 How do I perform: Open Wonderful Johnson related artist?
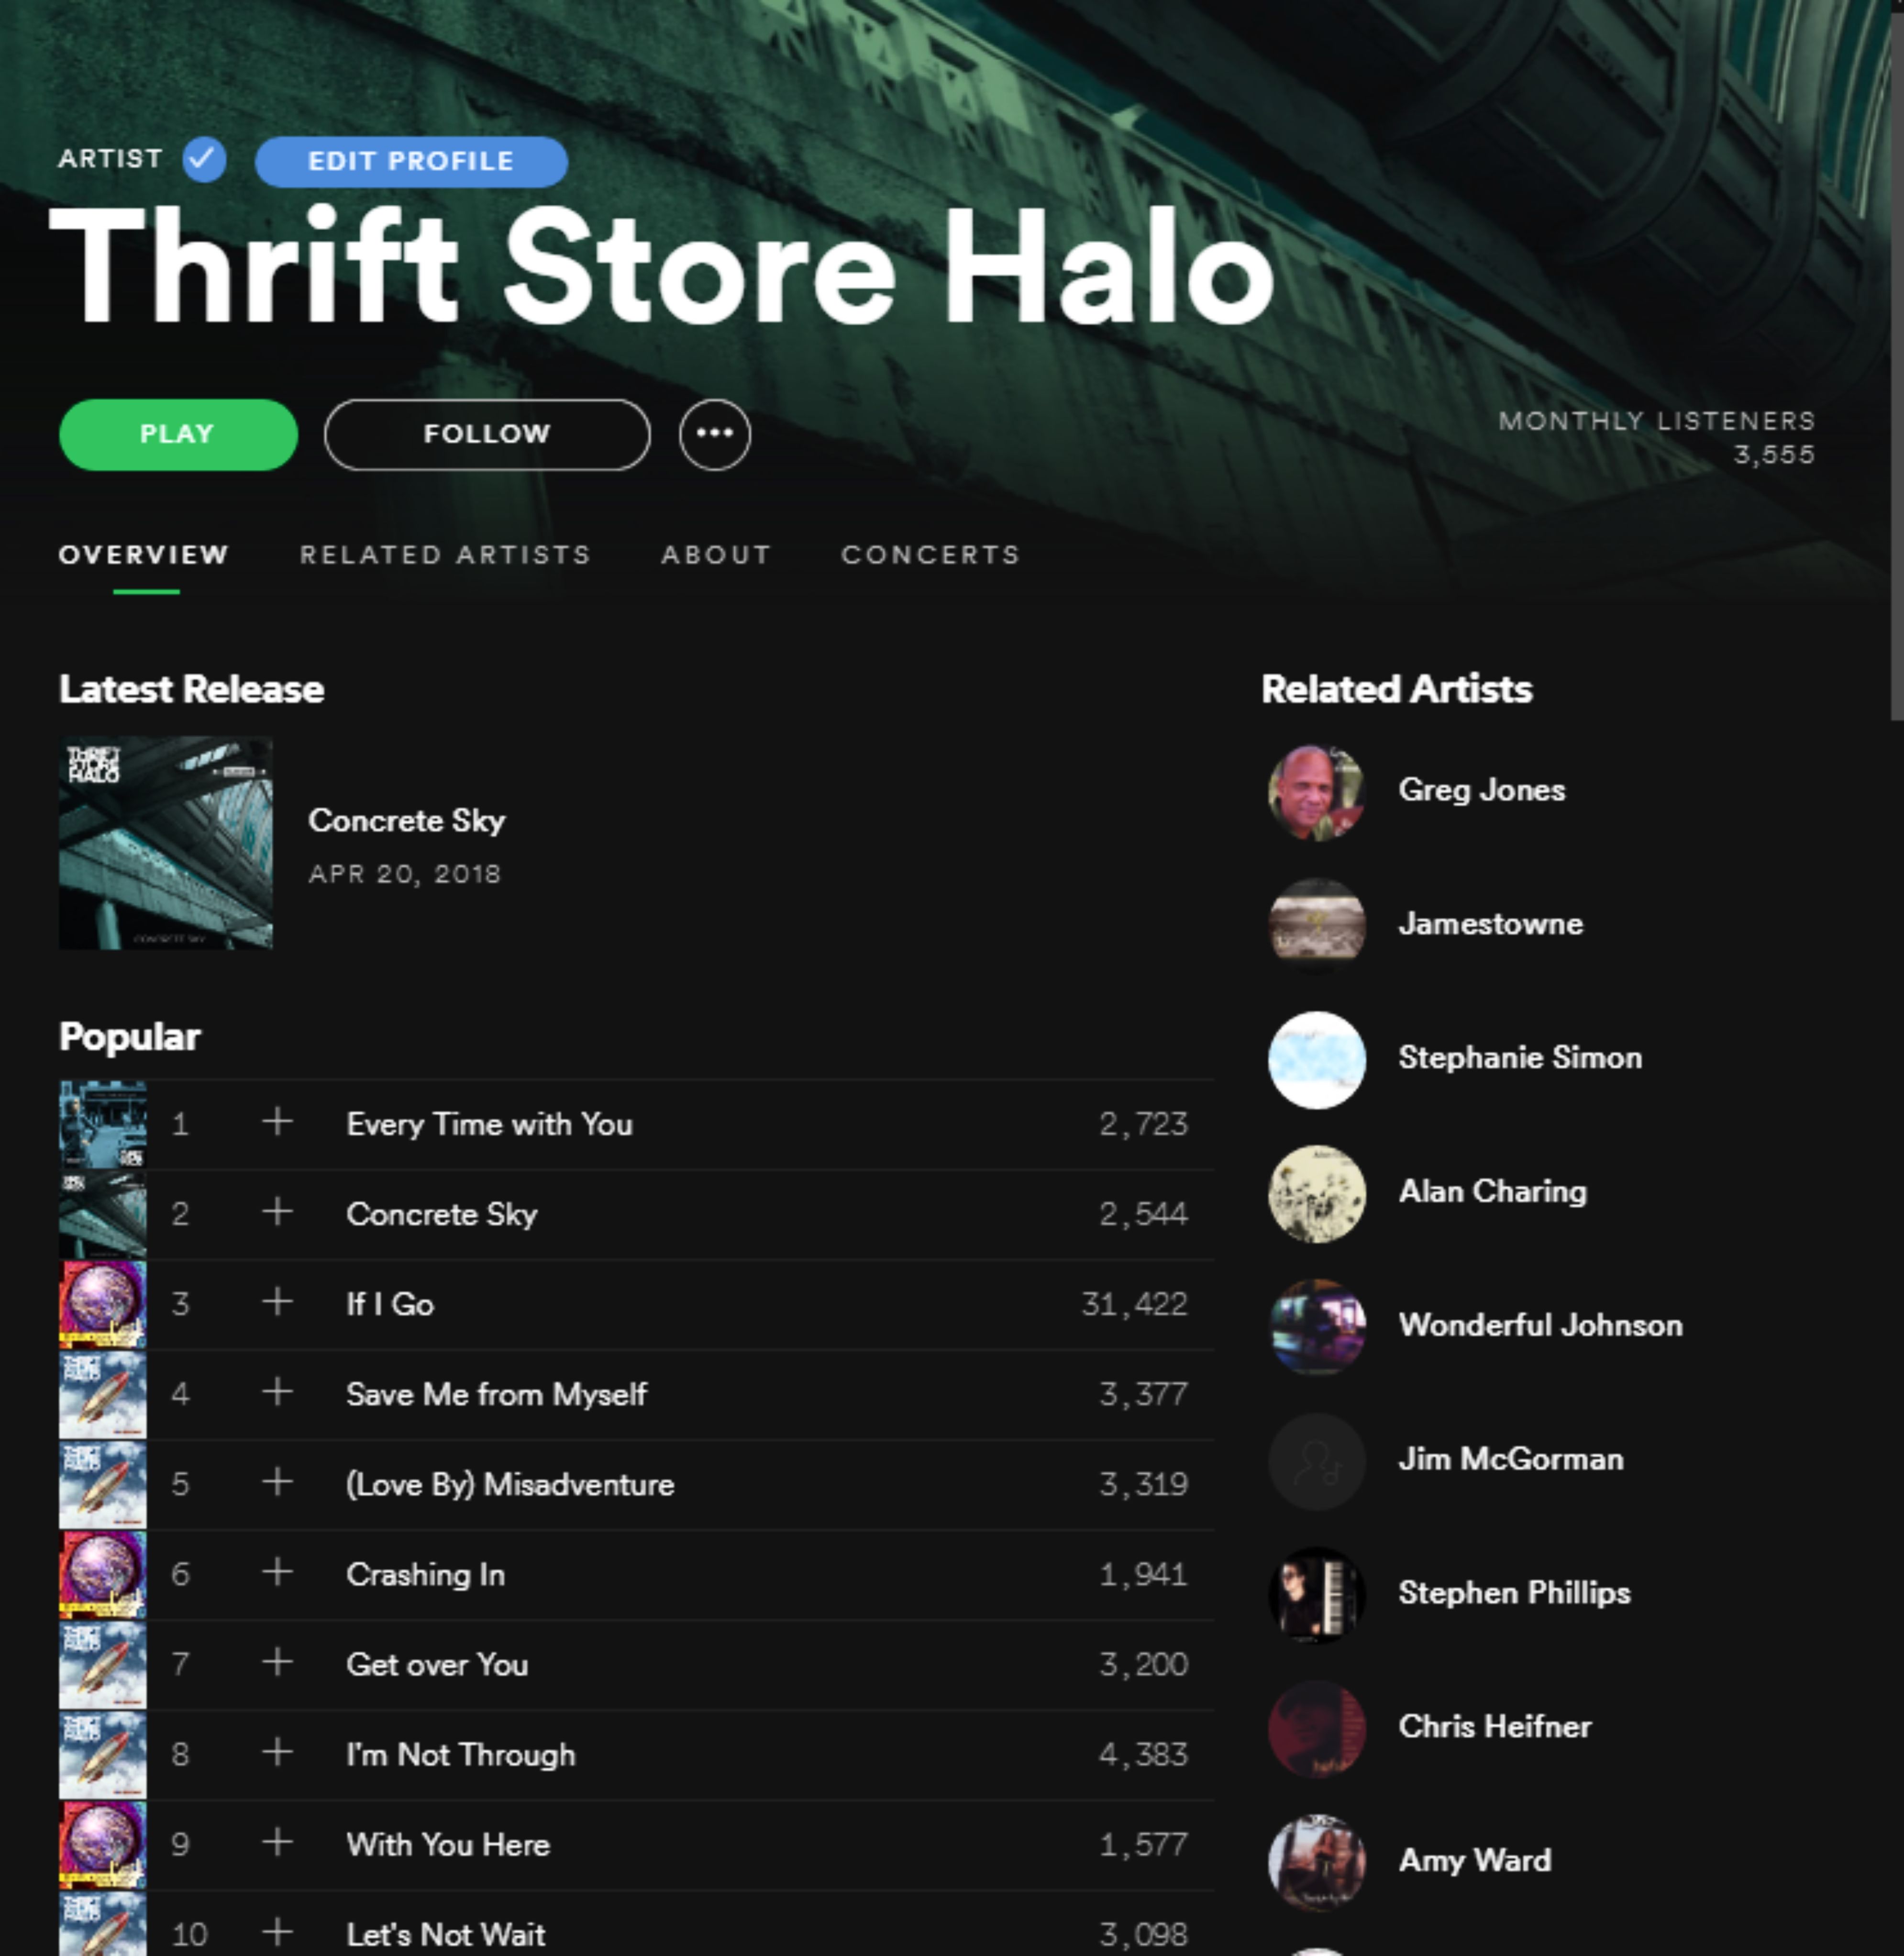click(x=1540, y=1325)
